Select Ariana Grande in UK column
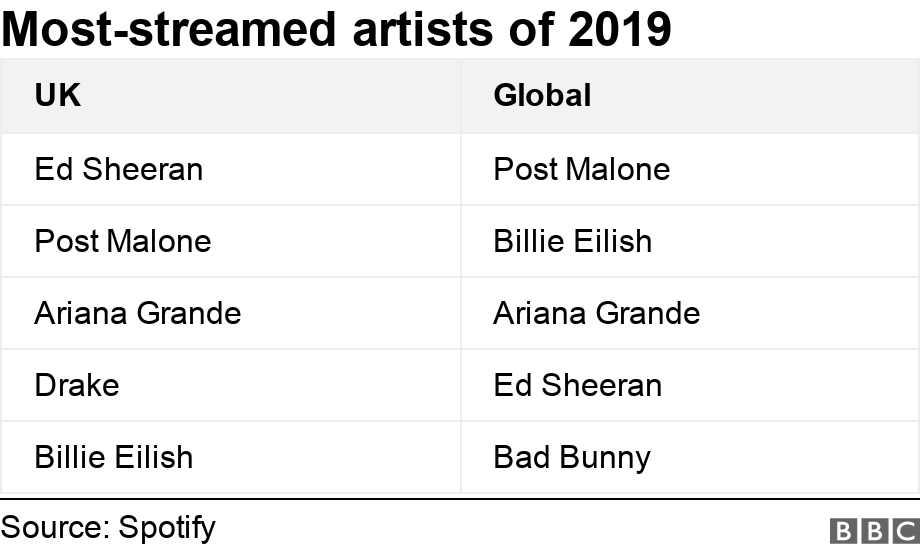The image size is (920, 554). (x=138, y=313)
